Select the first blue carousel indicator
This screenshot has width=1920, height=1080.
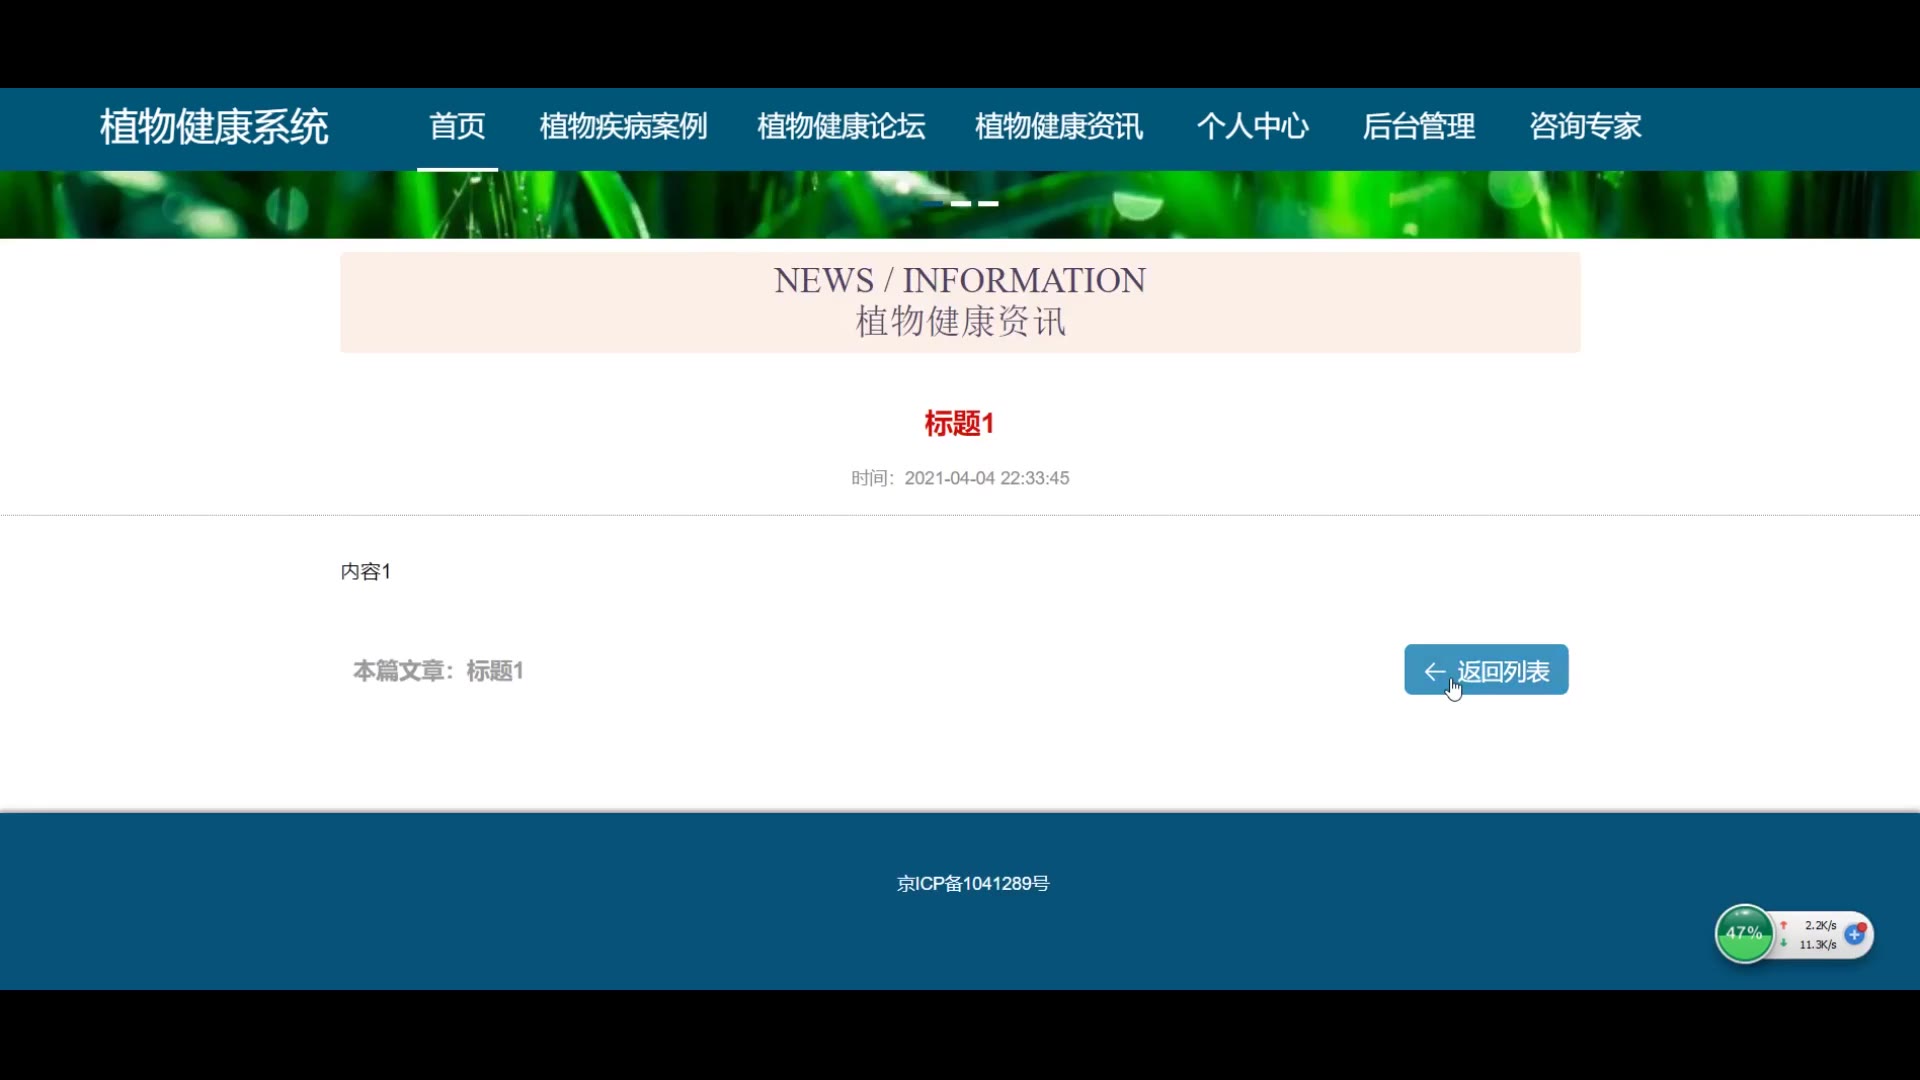pyautogui.click(x=933, y=204)
